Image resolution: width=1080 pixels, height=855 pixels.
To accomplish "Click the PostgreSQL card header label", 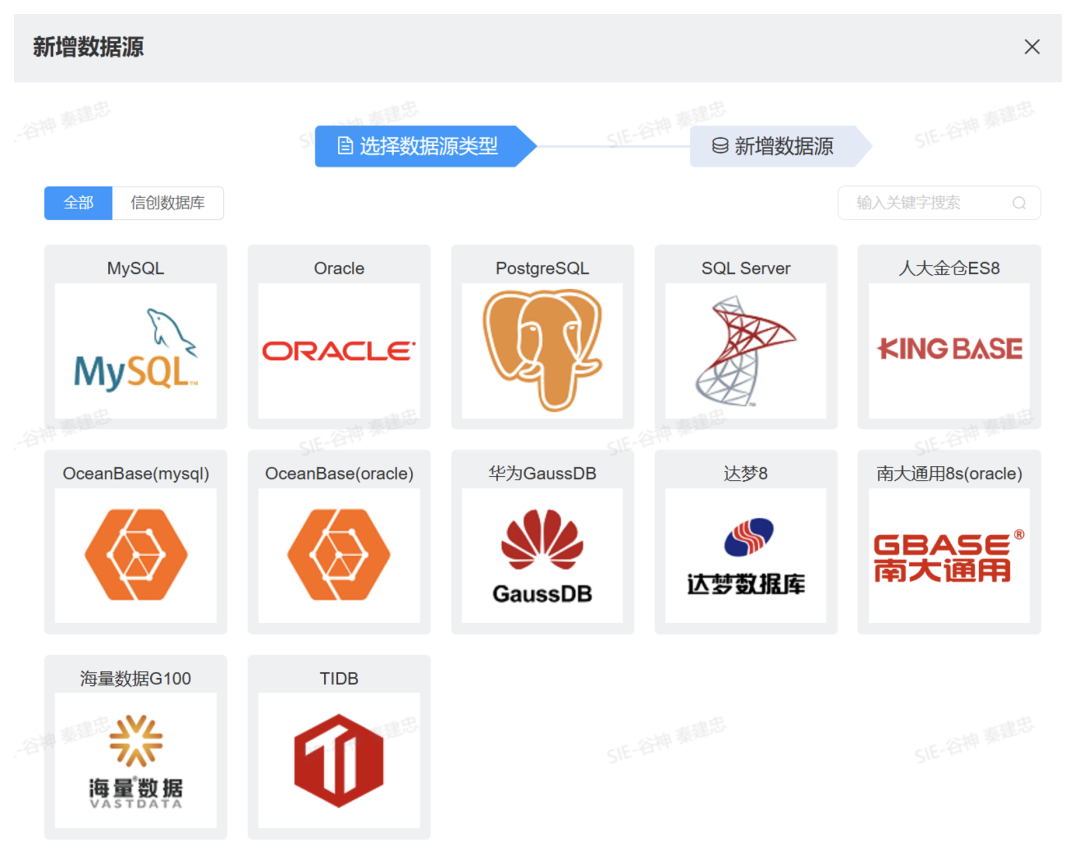I will [542, 267].
